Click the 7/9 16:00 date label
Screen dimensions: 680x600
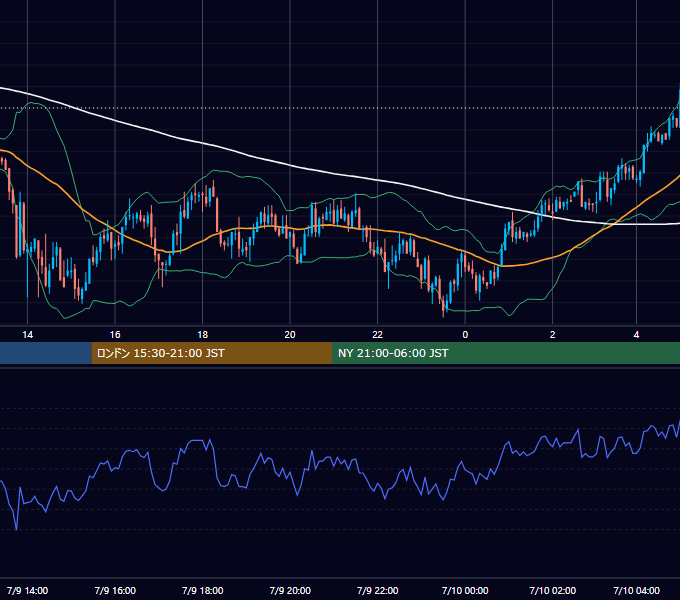[x=115, y=590]
